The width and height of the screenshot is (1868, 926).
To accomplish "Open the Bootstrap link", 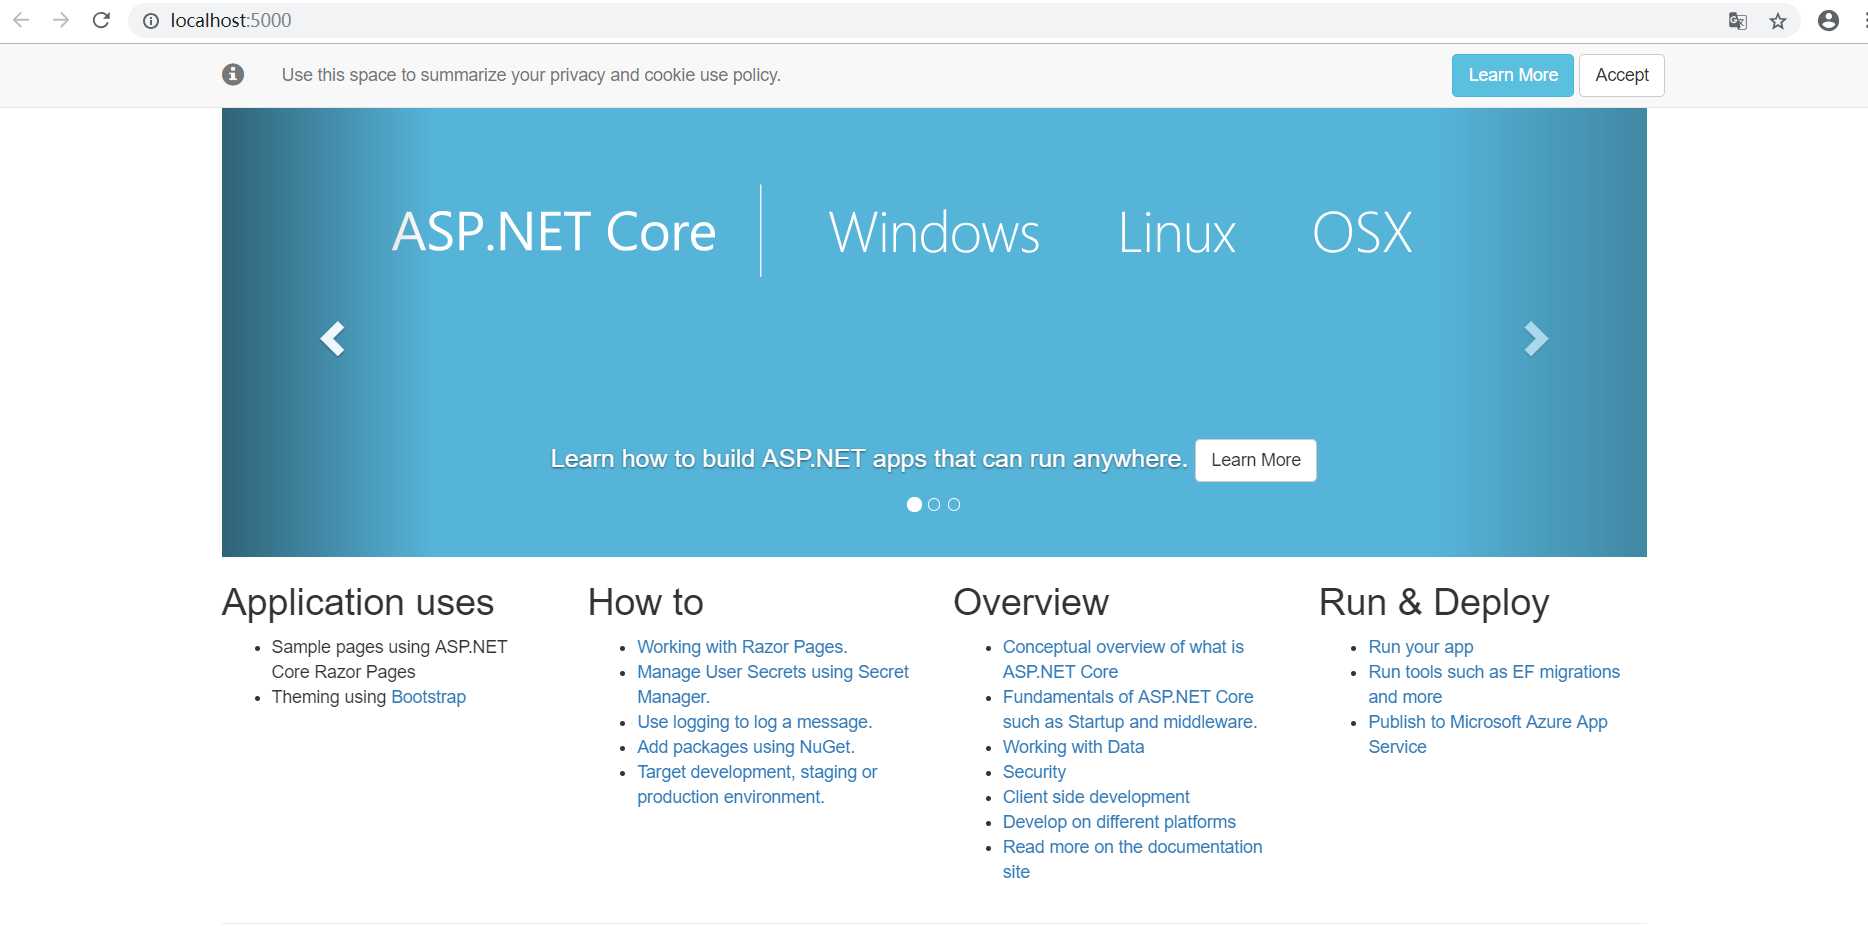I will pos(428,697).
